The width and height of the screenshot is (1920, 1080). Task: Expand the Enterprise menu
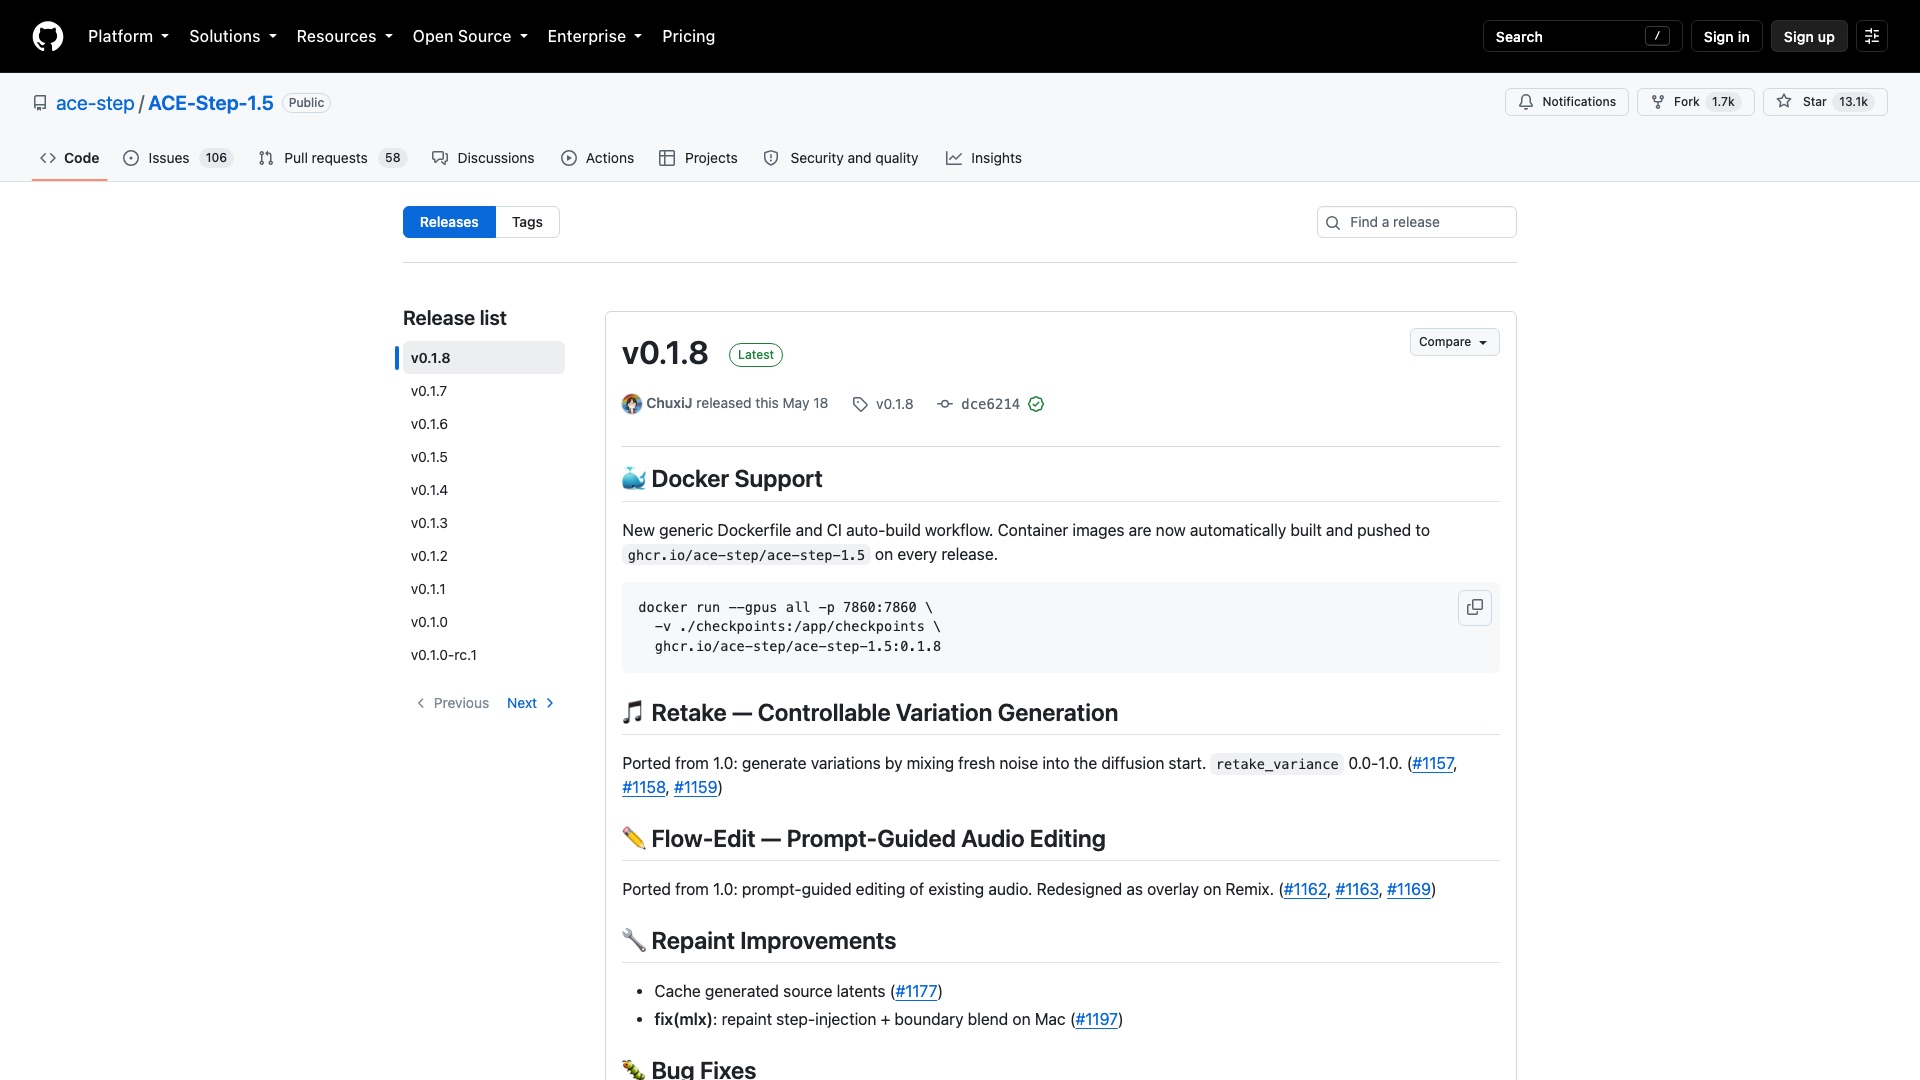pos(594,36)
